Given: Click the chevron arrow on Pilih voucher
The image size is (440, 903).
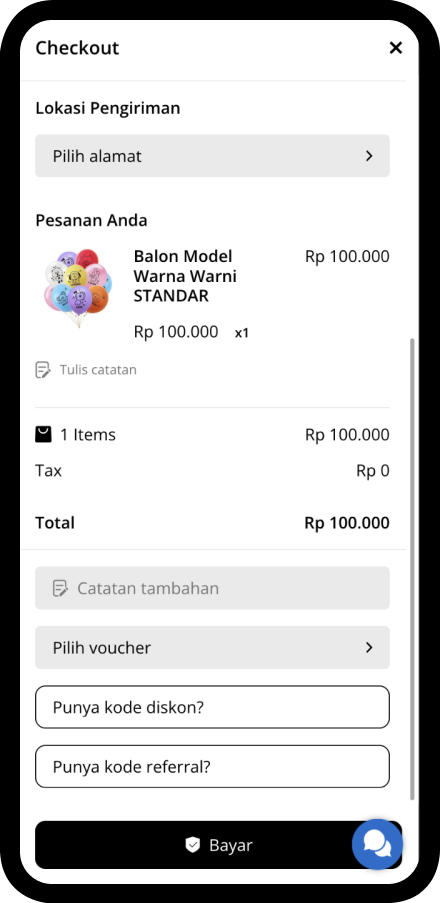Looking at the screenshot, I should click(x=369, y=647).
